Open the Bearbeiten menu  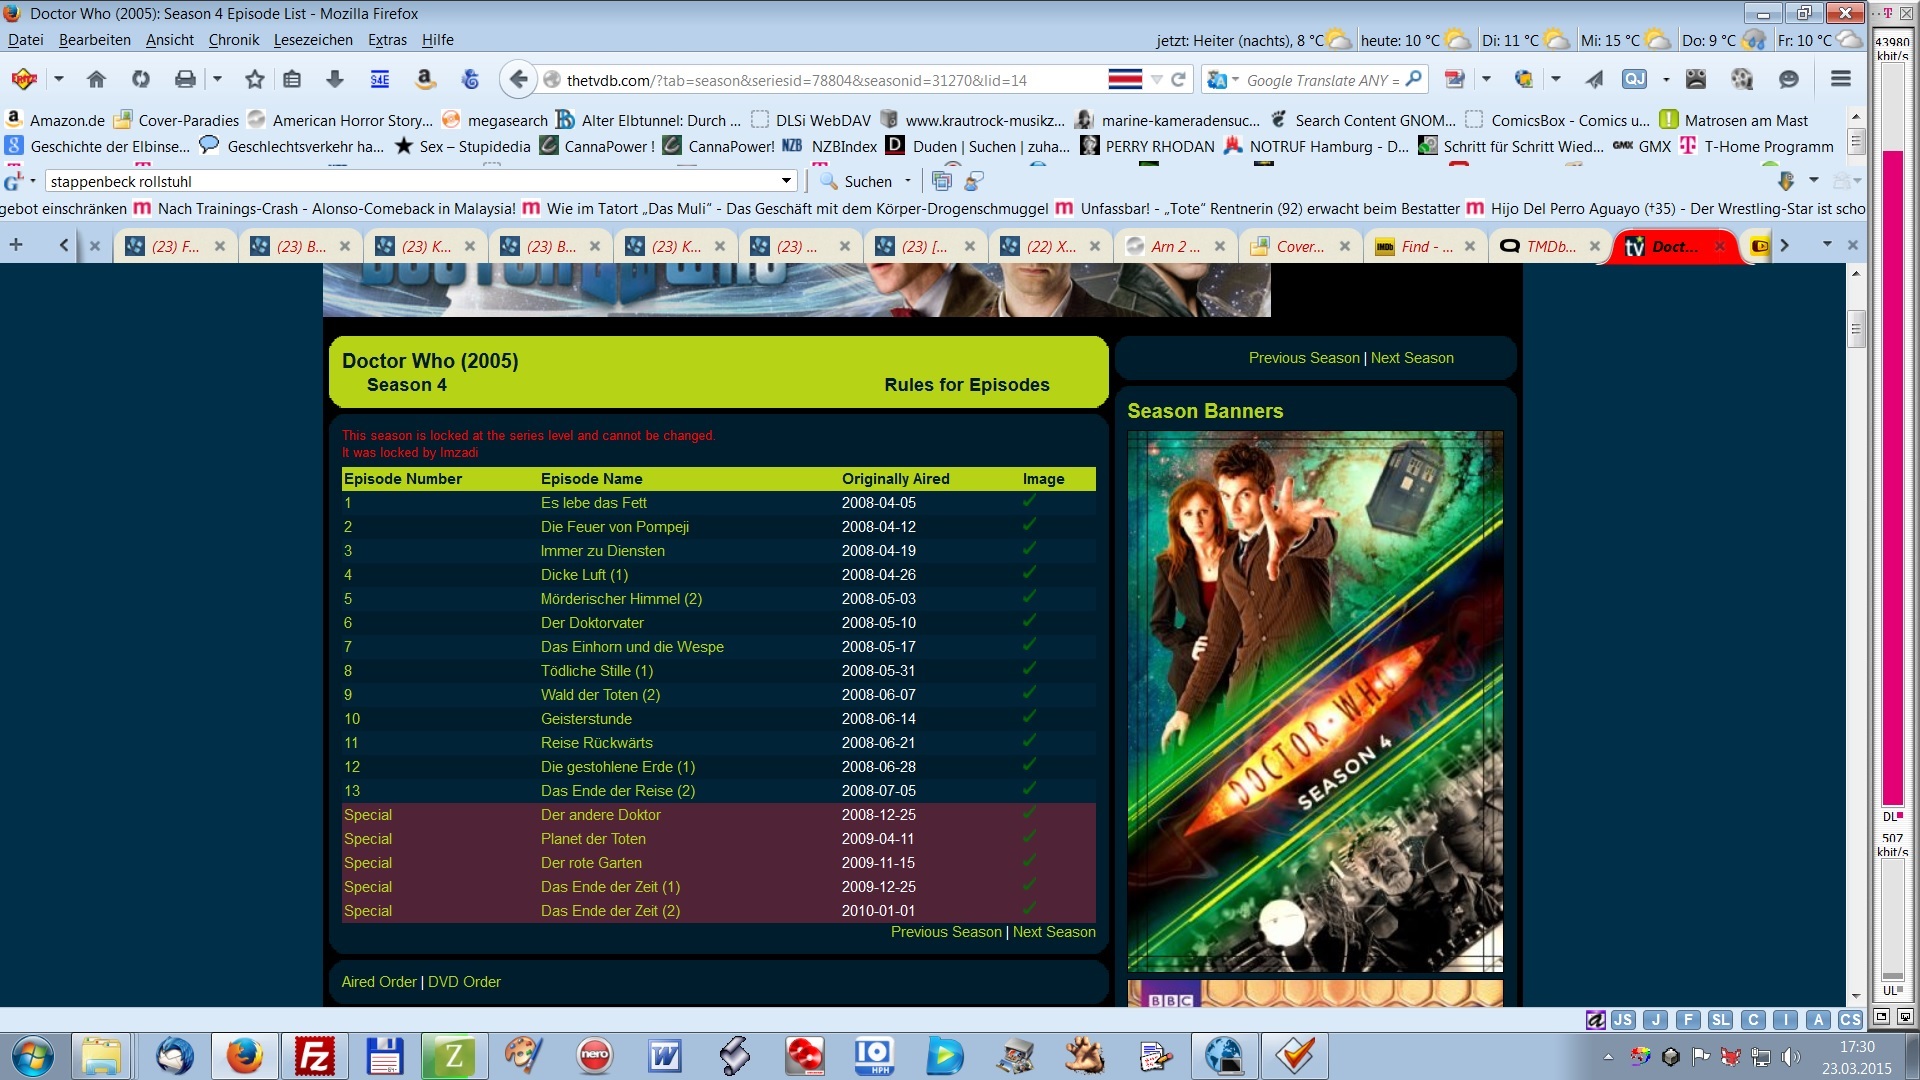click(x=95, y=40)
